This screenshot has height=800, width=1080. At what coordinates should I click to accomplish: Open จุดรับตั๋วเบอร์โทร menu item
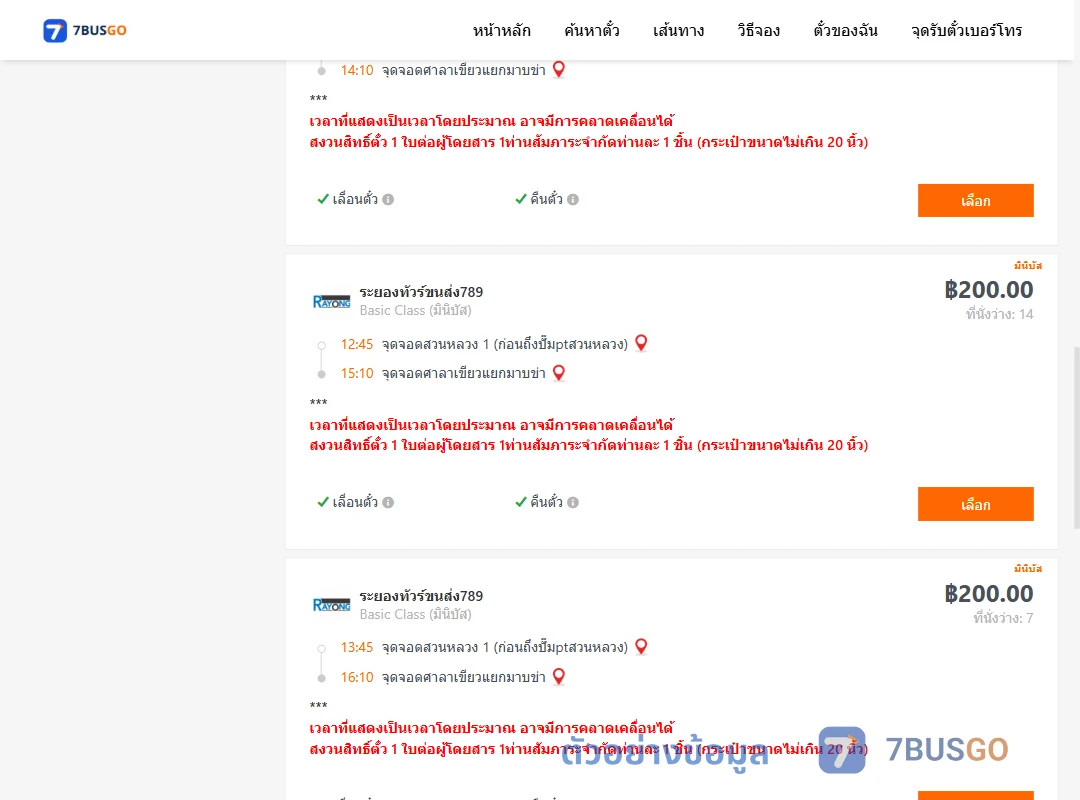point(966,30)
